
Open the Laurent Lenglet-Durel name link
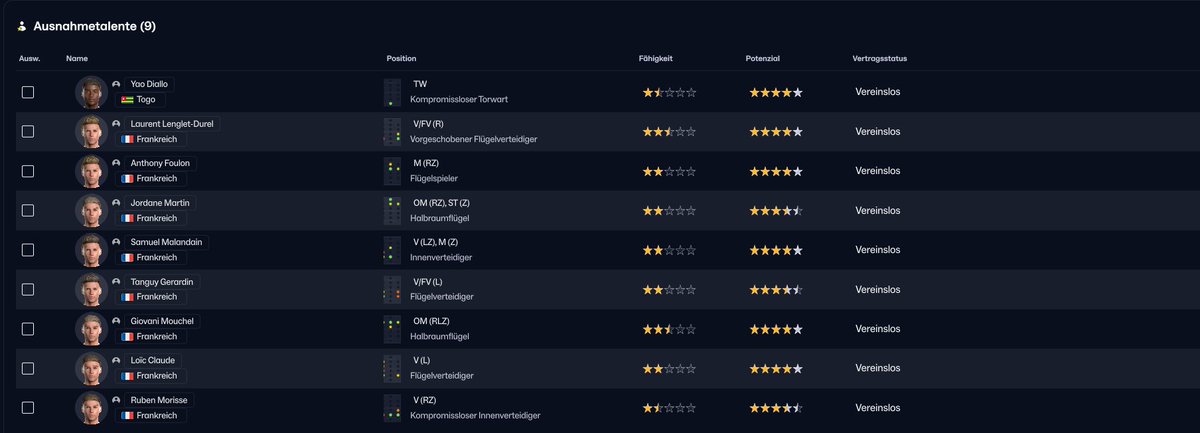[x=171, y=124]
